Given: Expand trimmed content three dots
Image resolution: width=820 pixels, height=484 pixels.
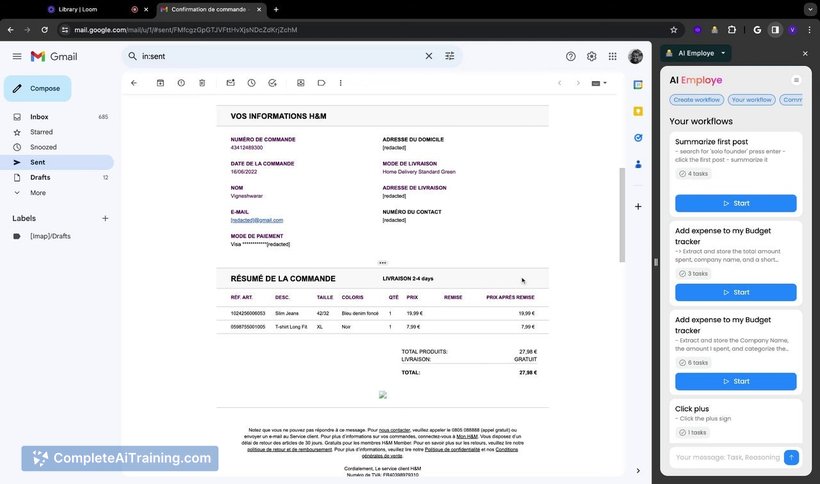Looking at the screenshot, I should [383, 263].
